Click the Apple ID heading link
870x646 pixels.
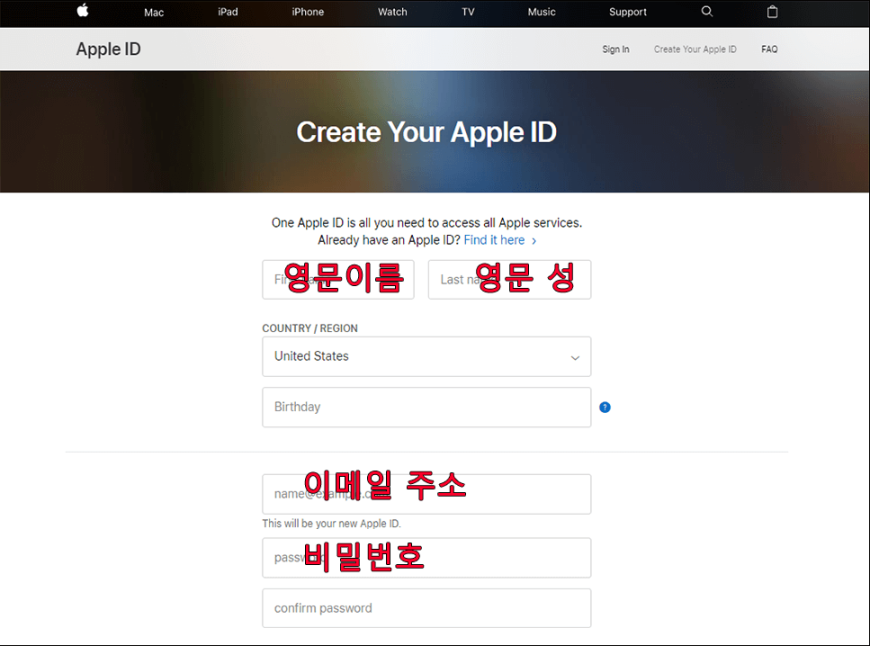tap(109, 49)
